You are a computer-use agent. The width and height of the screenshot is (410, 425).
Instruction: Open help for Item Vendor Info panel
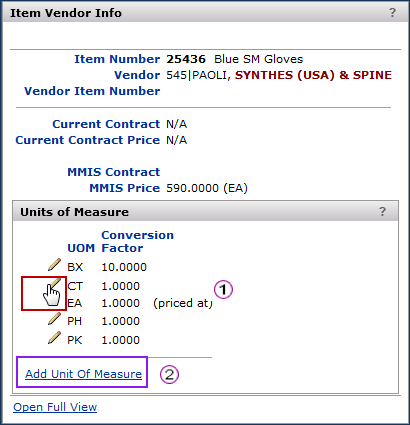(392, 13)
